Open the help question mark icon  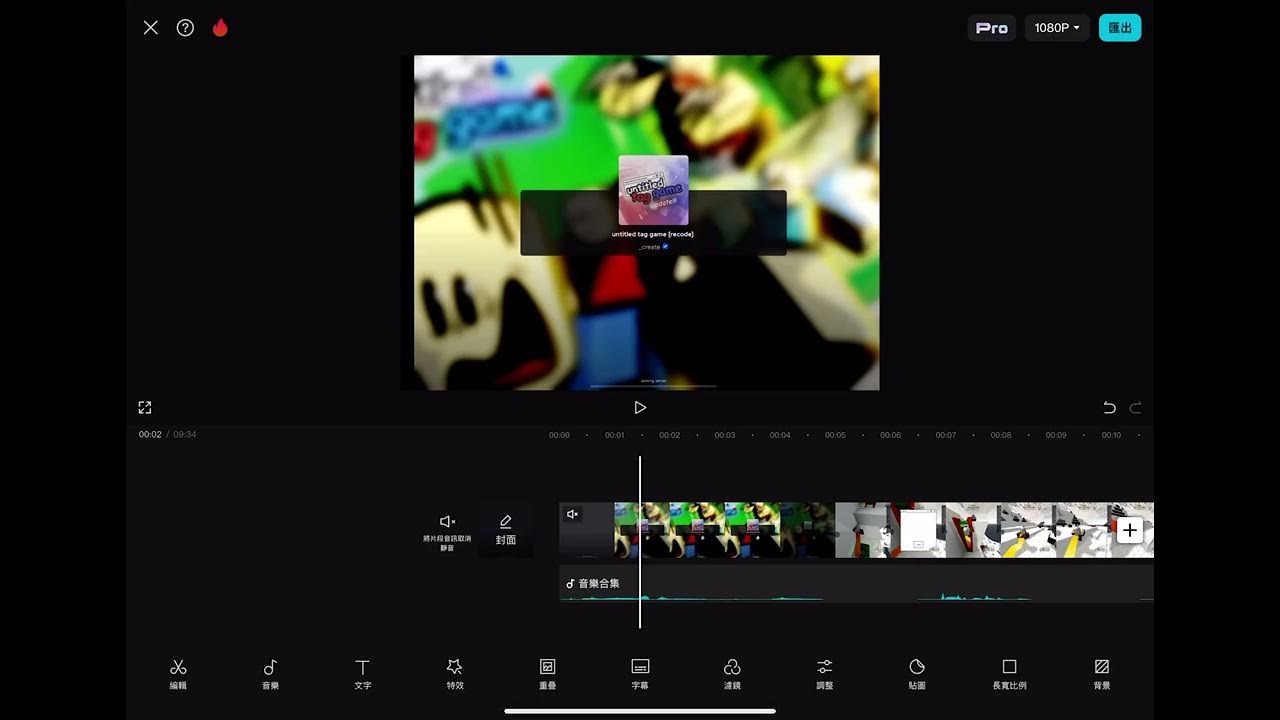185,28
